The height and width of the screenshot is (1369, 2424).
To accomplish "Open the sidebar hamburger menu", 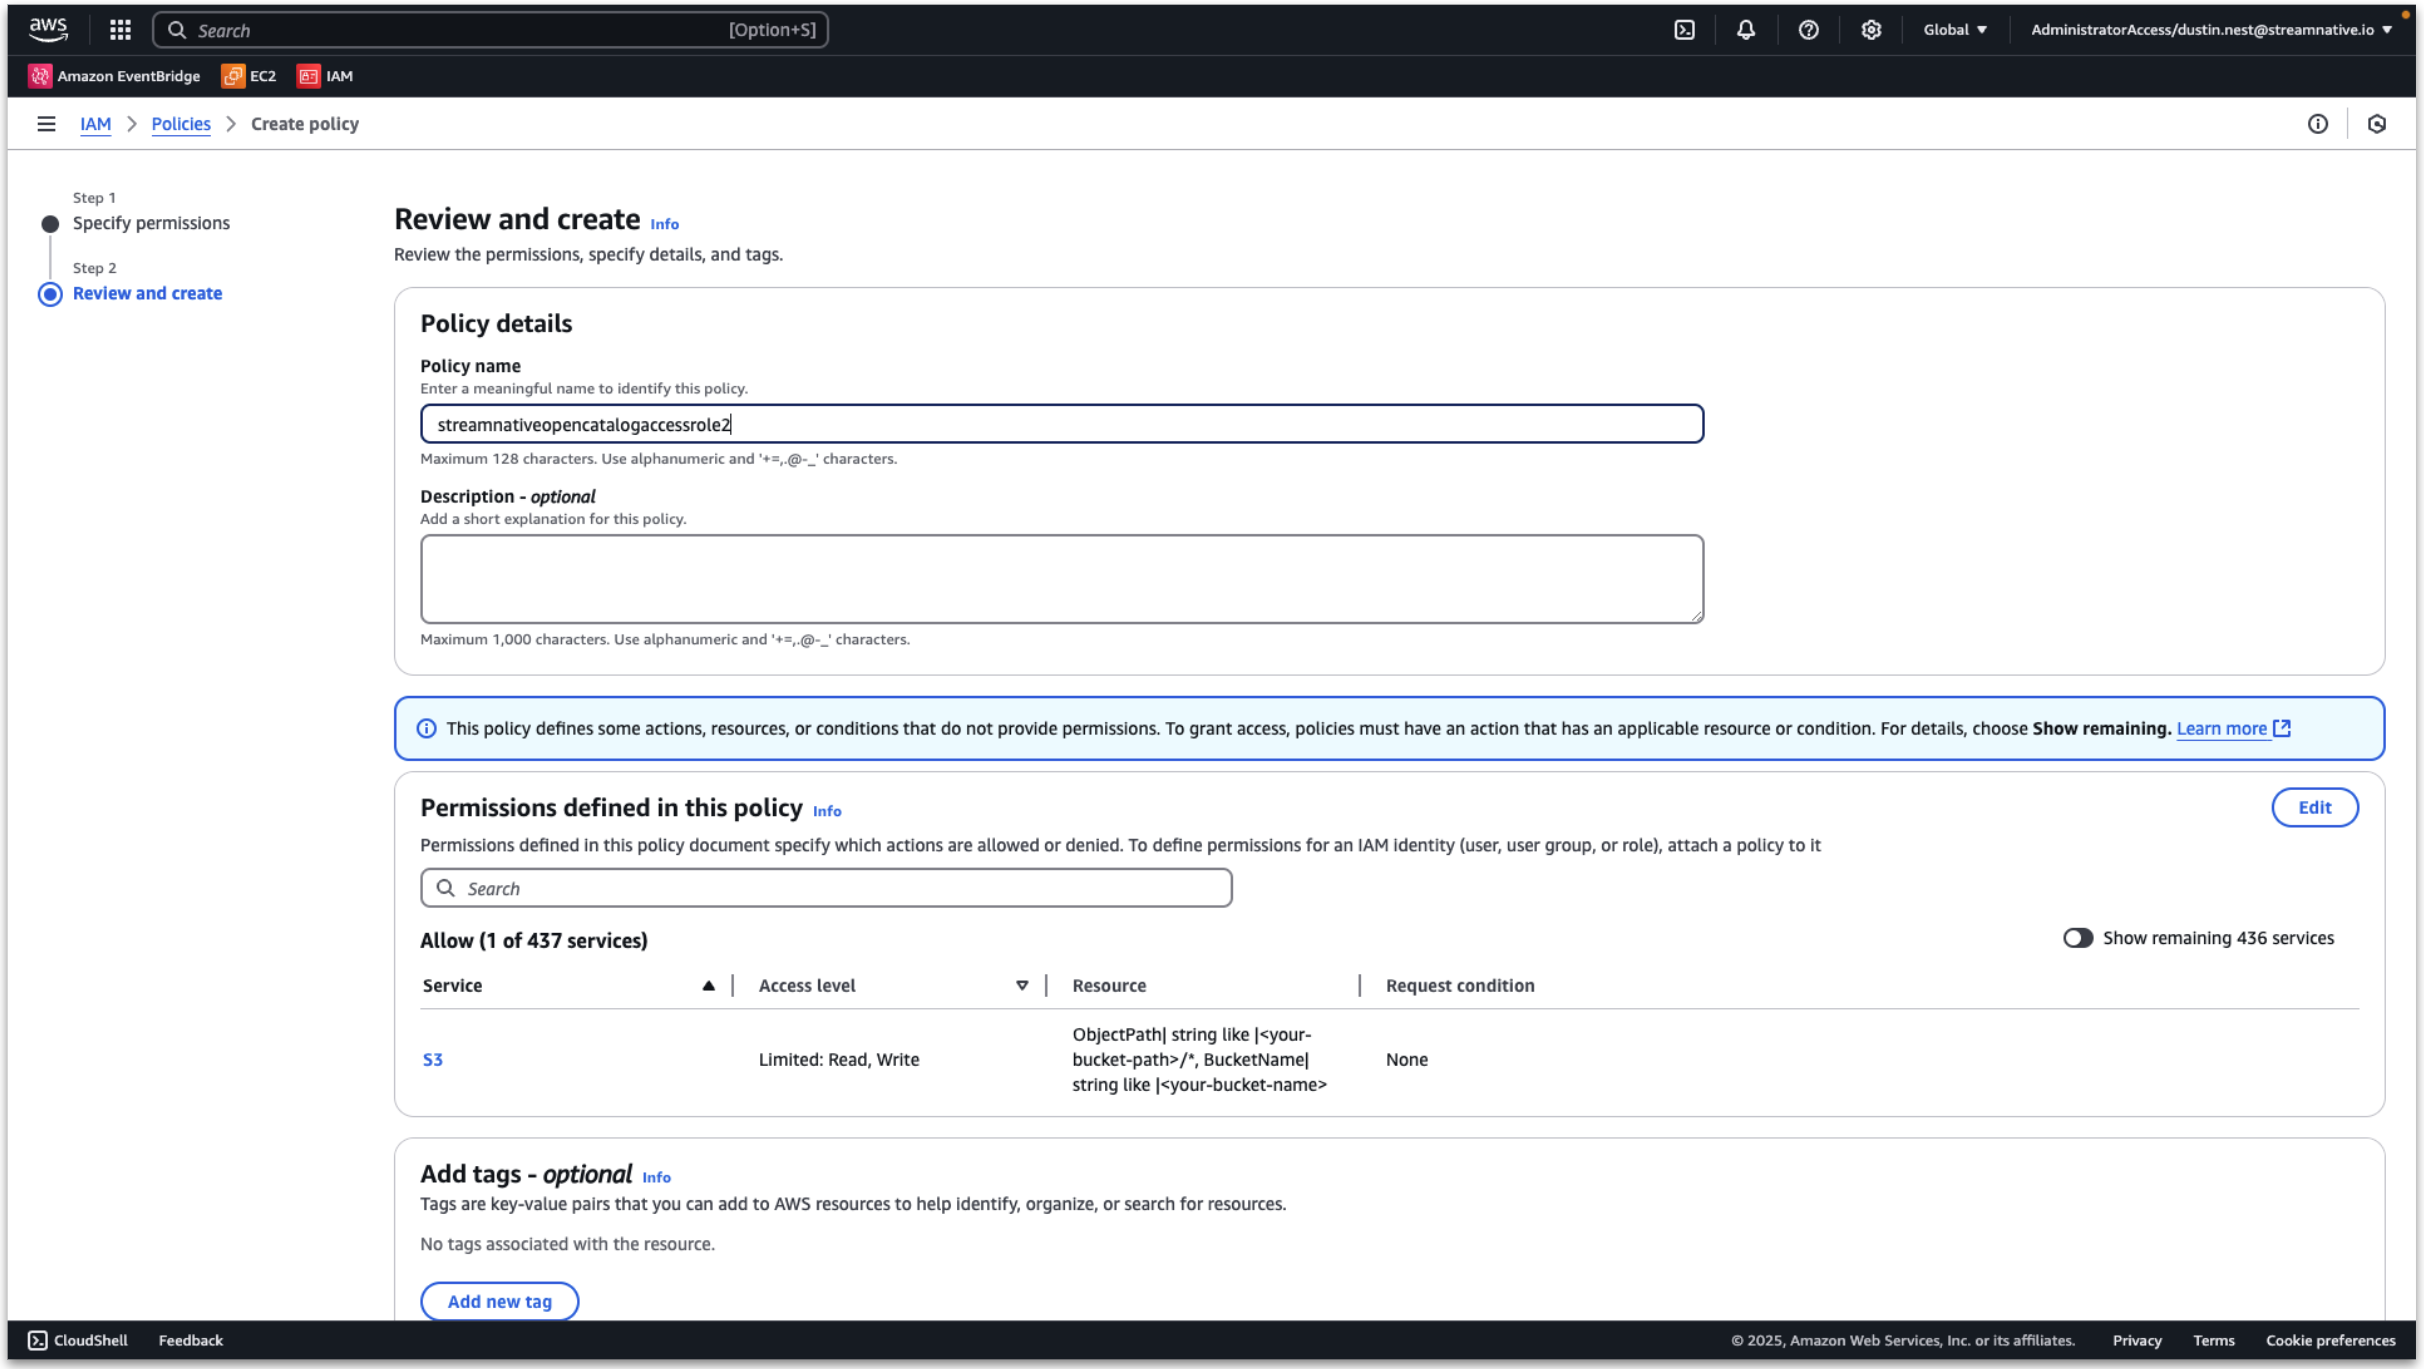I will tap(47, 123).
